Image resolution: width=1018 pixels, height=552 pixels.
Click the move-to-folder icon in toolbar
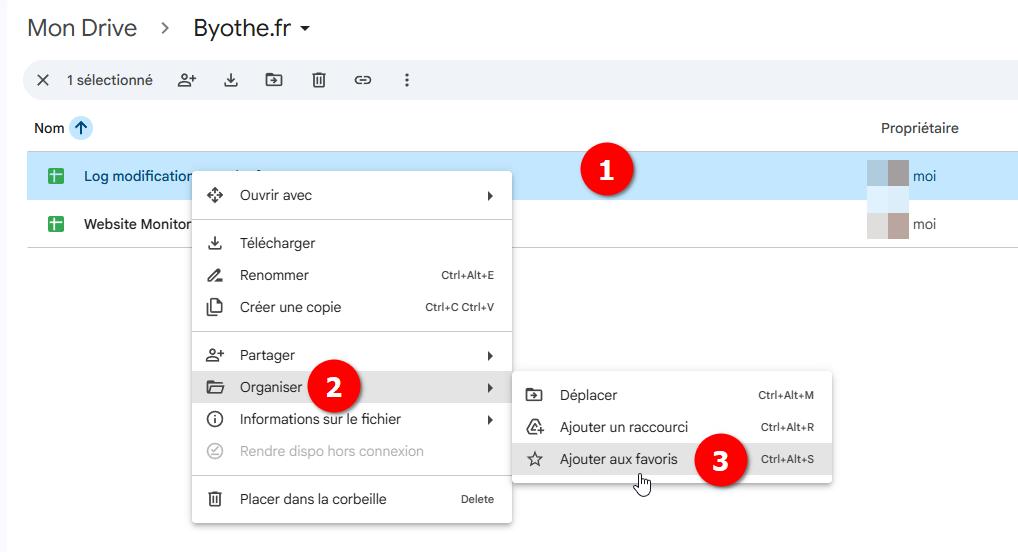point(274,80)
